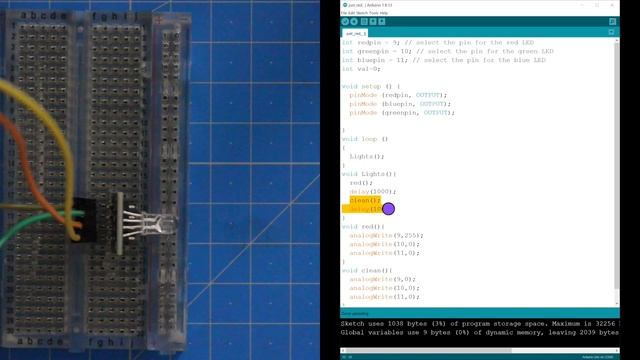Open the tab options dropdown arrow
This screenshot has height=360, width=640.
[611, 32]
